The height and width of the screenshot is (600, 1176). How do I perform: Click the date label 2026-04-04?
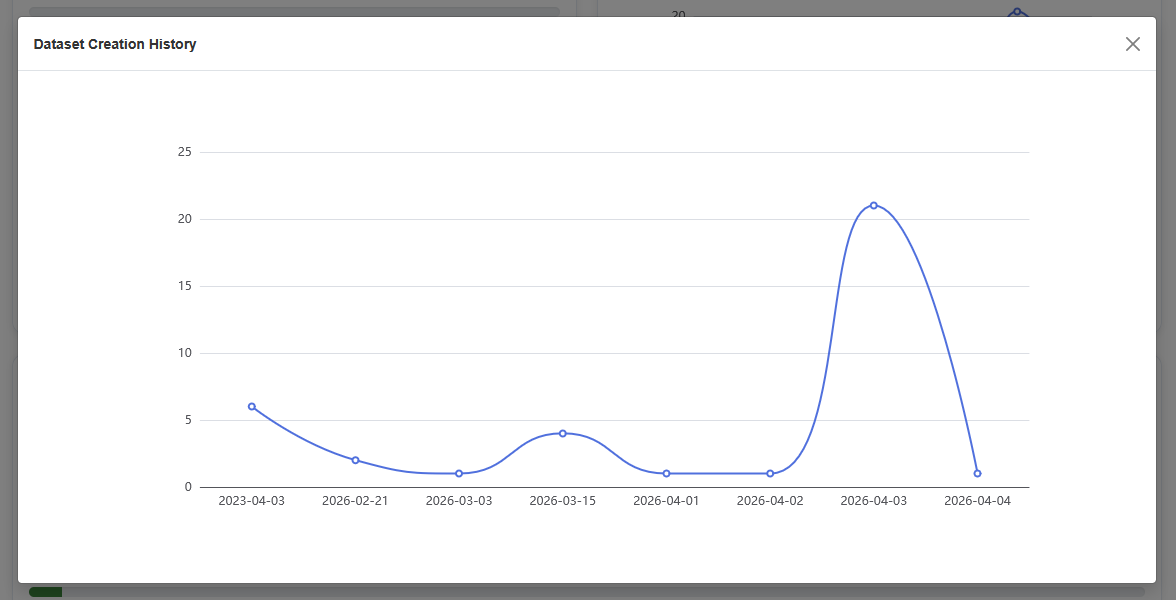pyautogui.click(x=976, y=500)
